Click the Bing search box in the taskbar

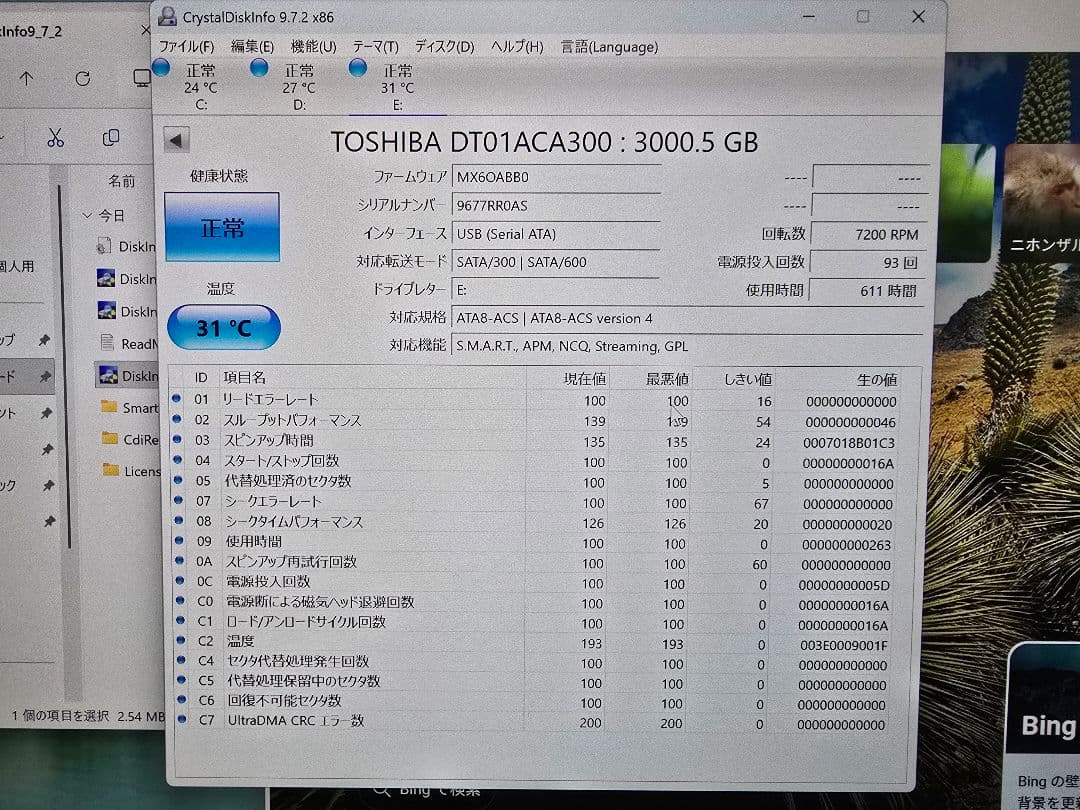click(x=430, y=790)
